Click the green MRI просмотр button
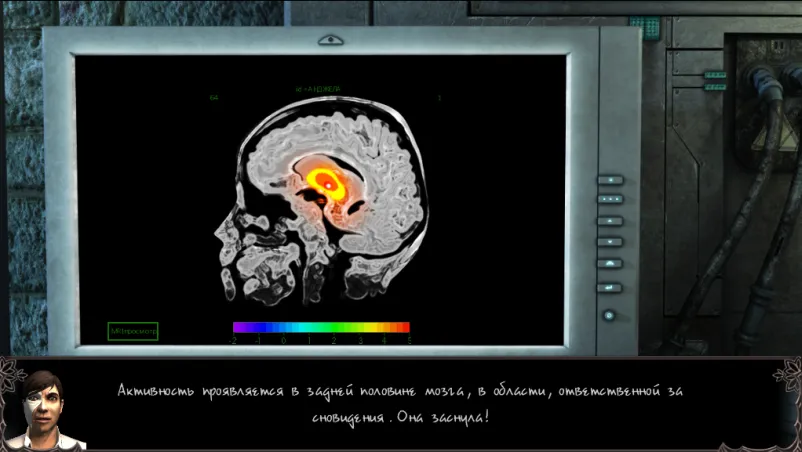802x452 pixels. click(x=133, y=331)
